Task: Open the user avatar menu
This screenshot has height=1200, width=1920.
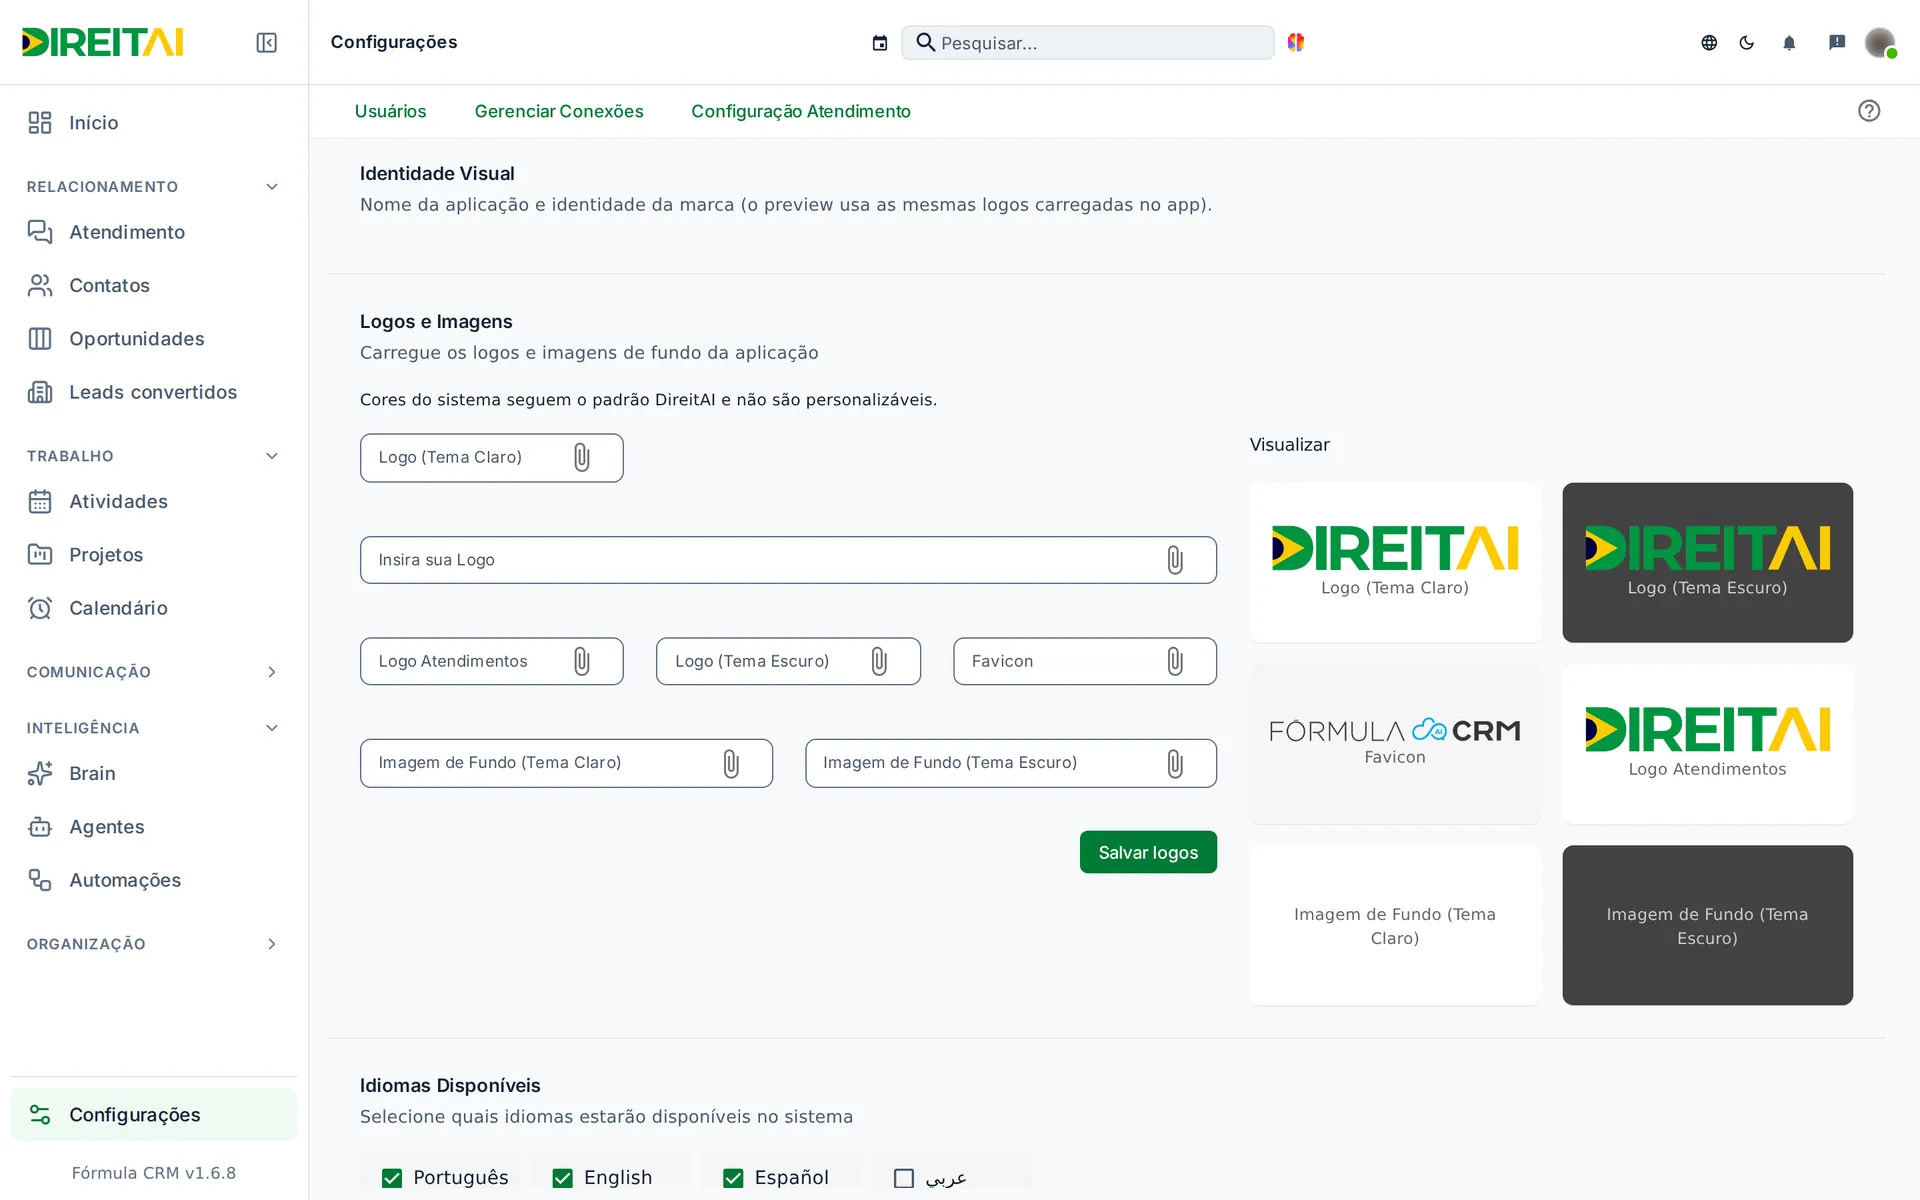Action: tap(1880, 43)
